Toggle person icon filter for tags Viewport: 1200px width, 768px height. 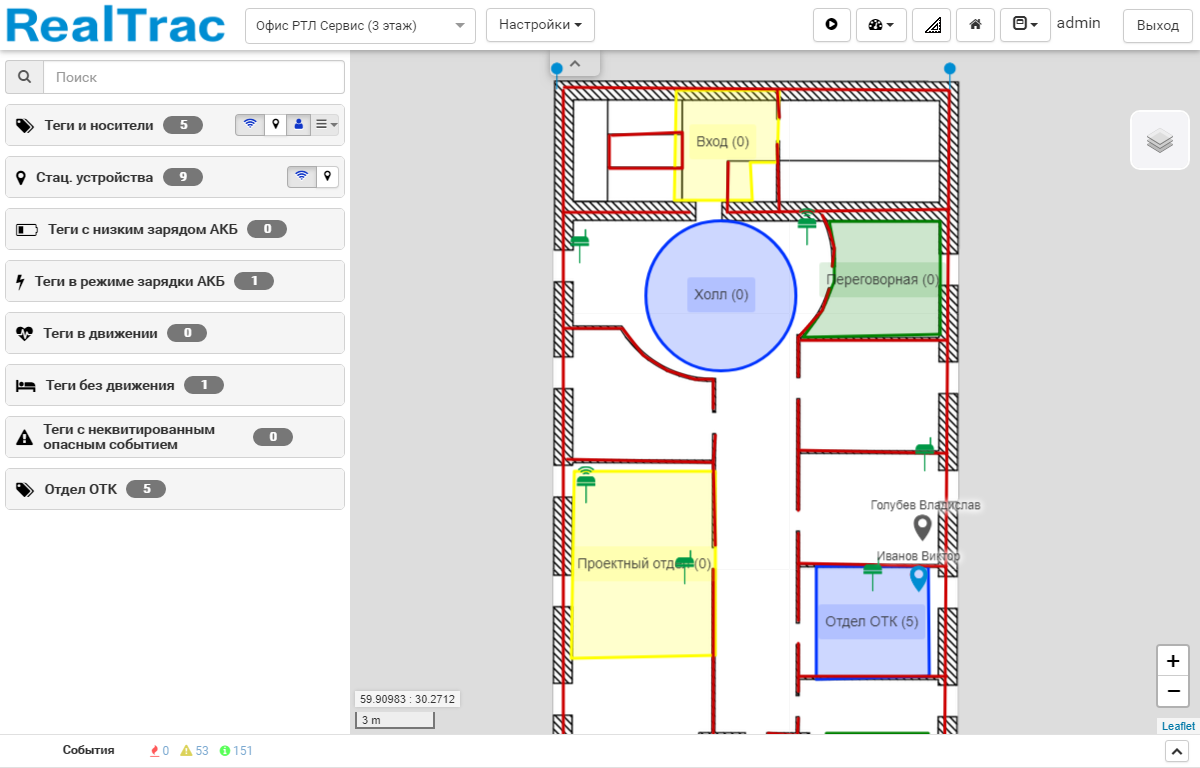tap(298, 125)
